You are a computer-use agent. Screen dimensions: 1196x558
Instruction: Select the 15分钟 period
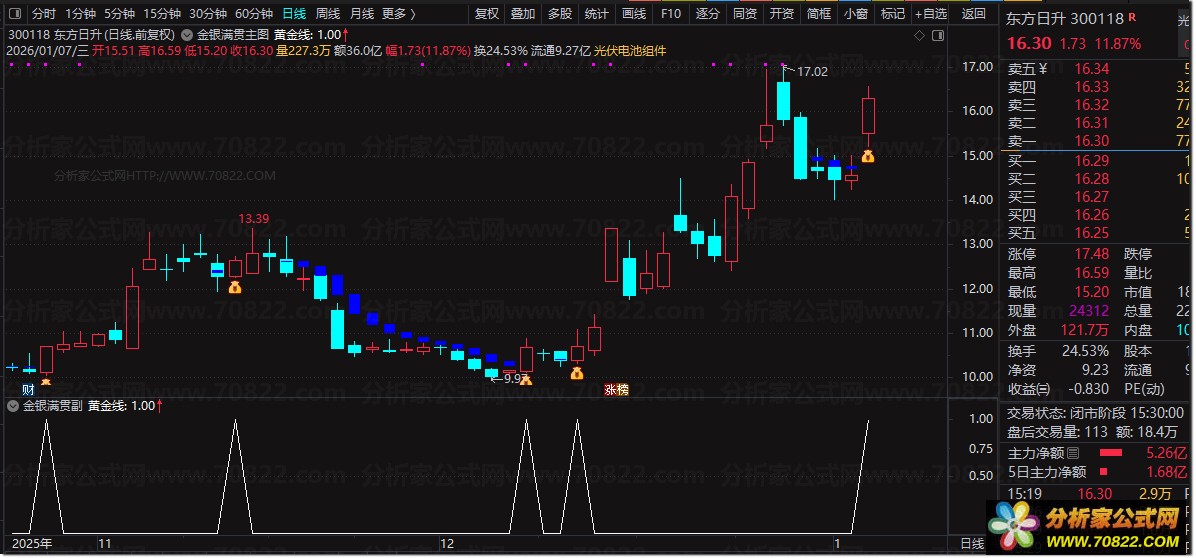click(x=162, y=14)
